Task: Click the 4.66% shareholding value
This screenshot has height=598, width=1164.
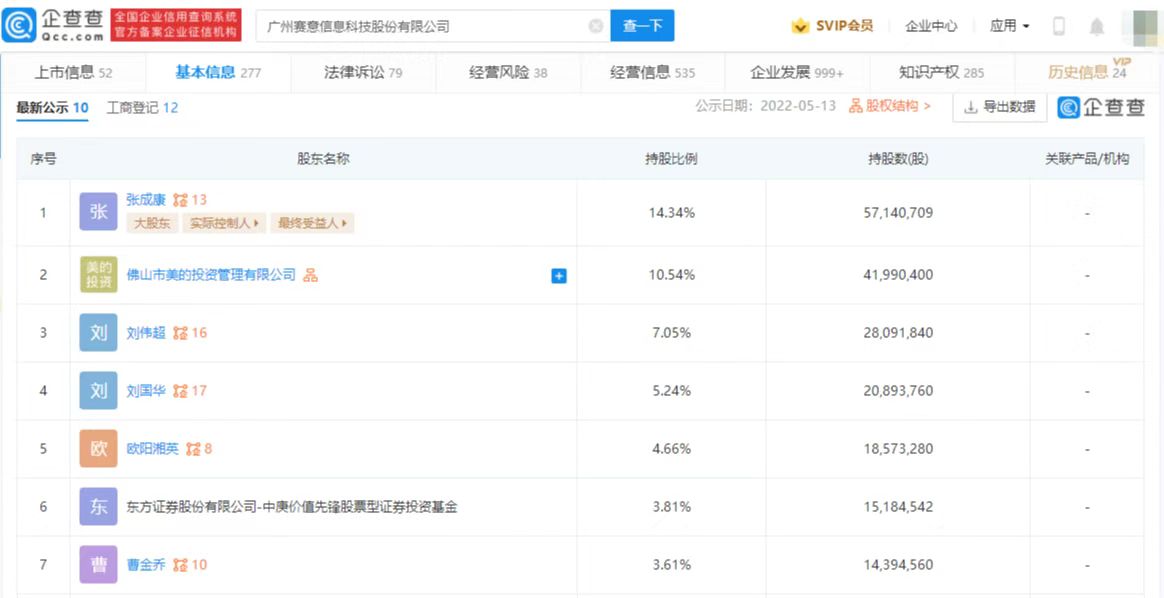Action: pyautogui.click(x=671, y=449)
